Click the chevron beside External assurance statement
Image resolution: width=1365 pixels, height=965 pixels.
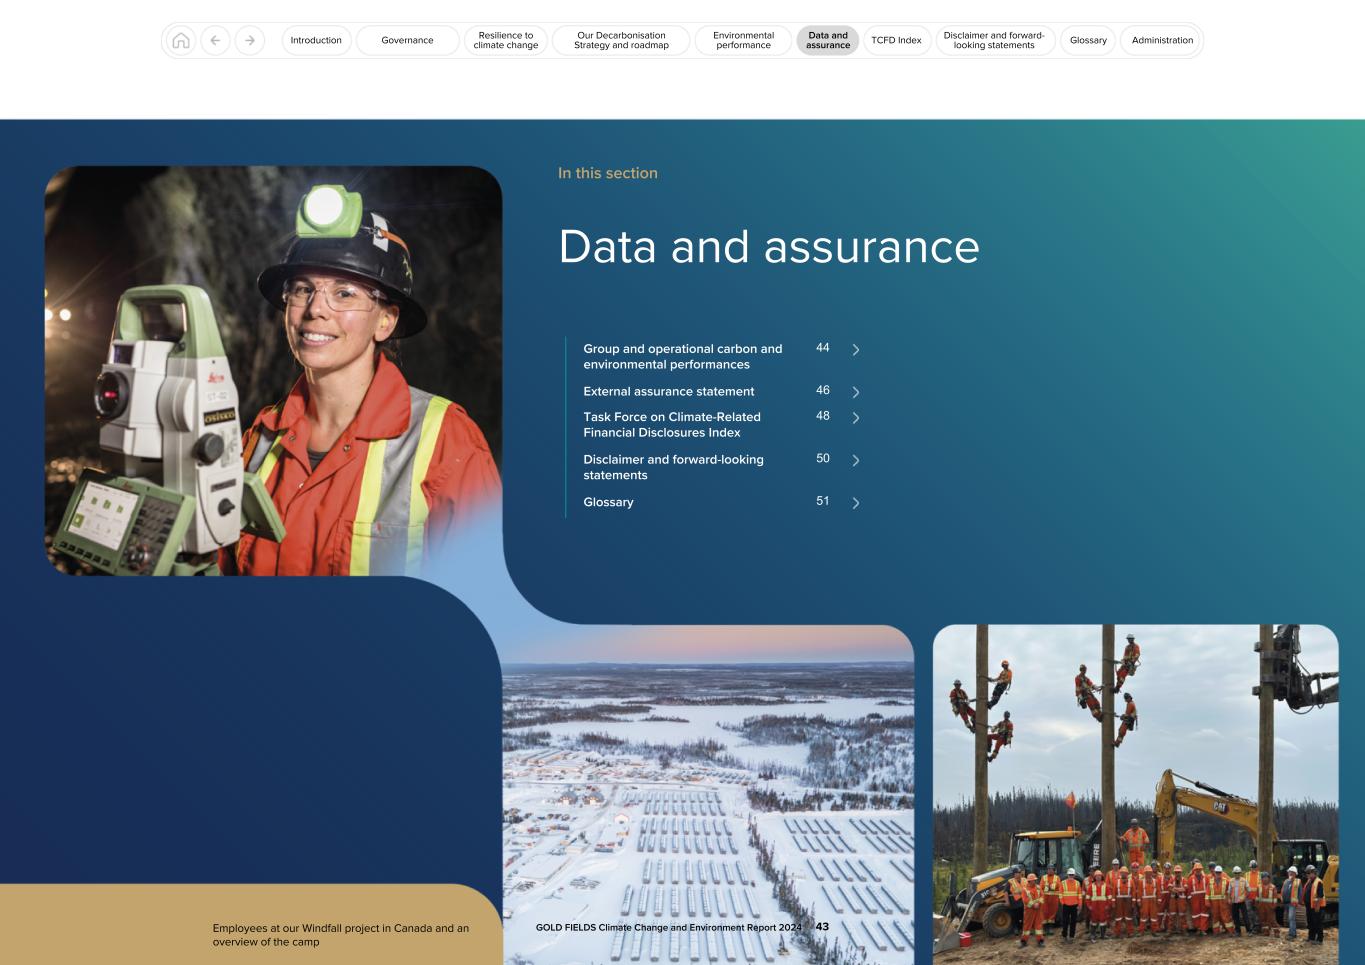855,392
